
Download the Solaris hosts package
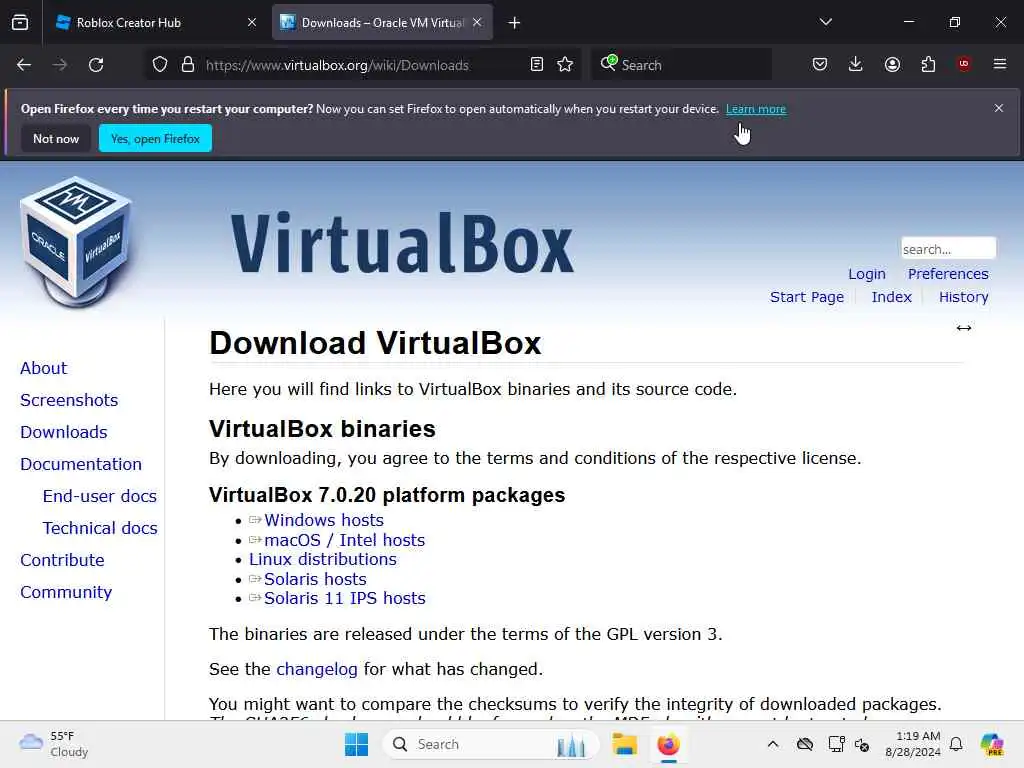[315, 579]
